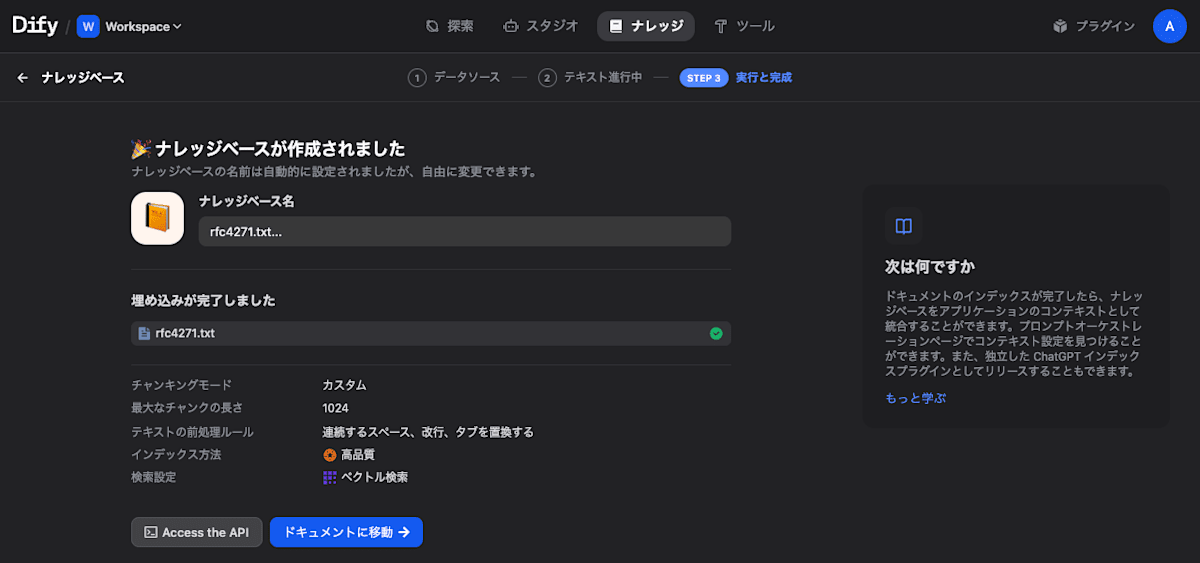1200x563 pixels.
Task: Click the 次は何ですか heading
Action: 930,267
